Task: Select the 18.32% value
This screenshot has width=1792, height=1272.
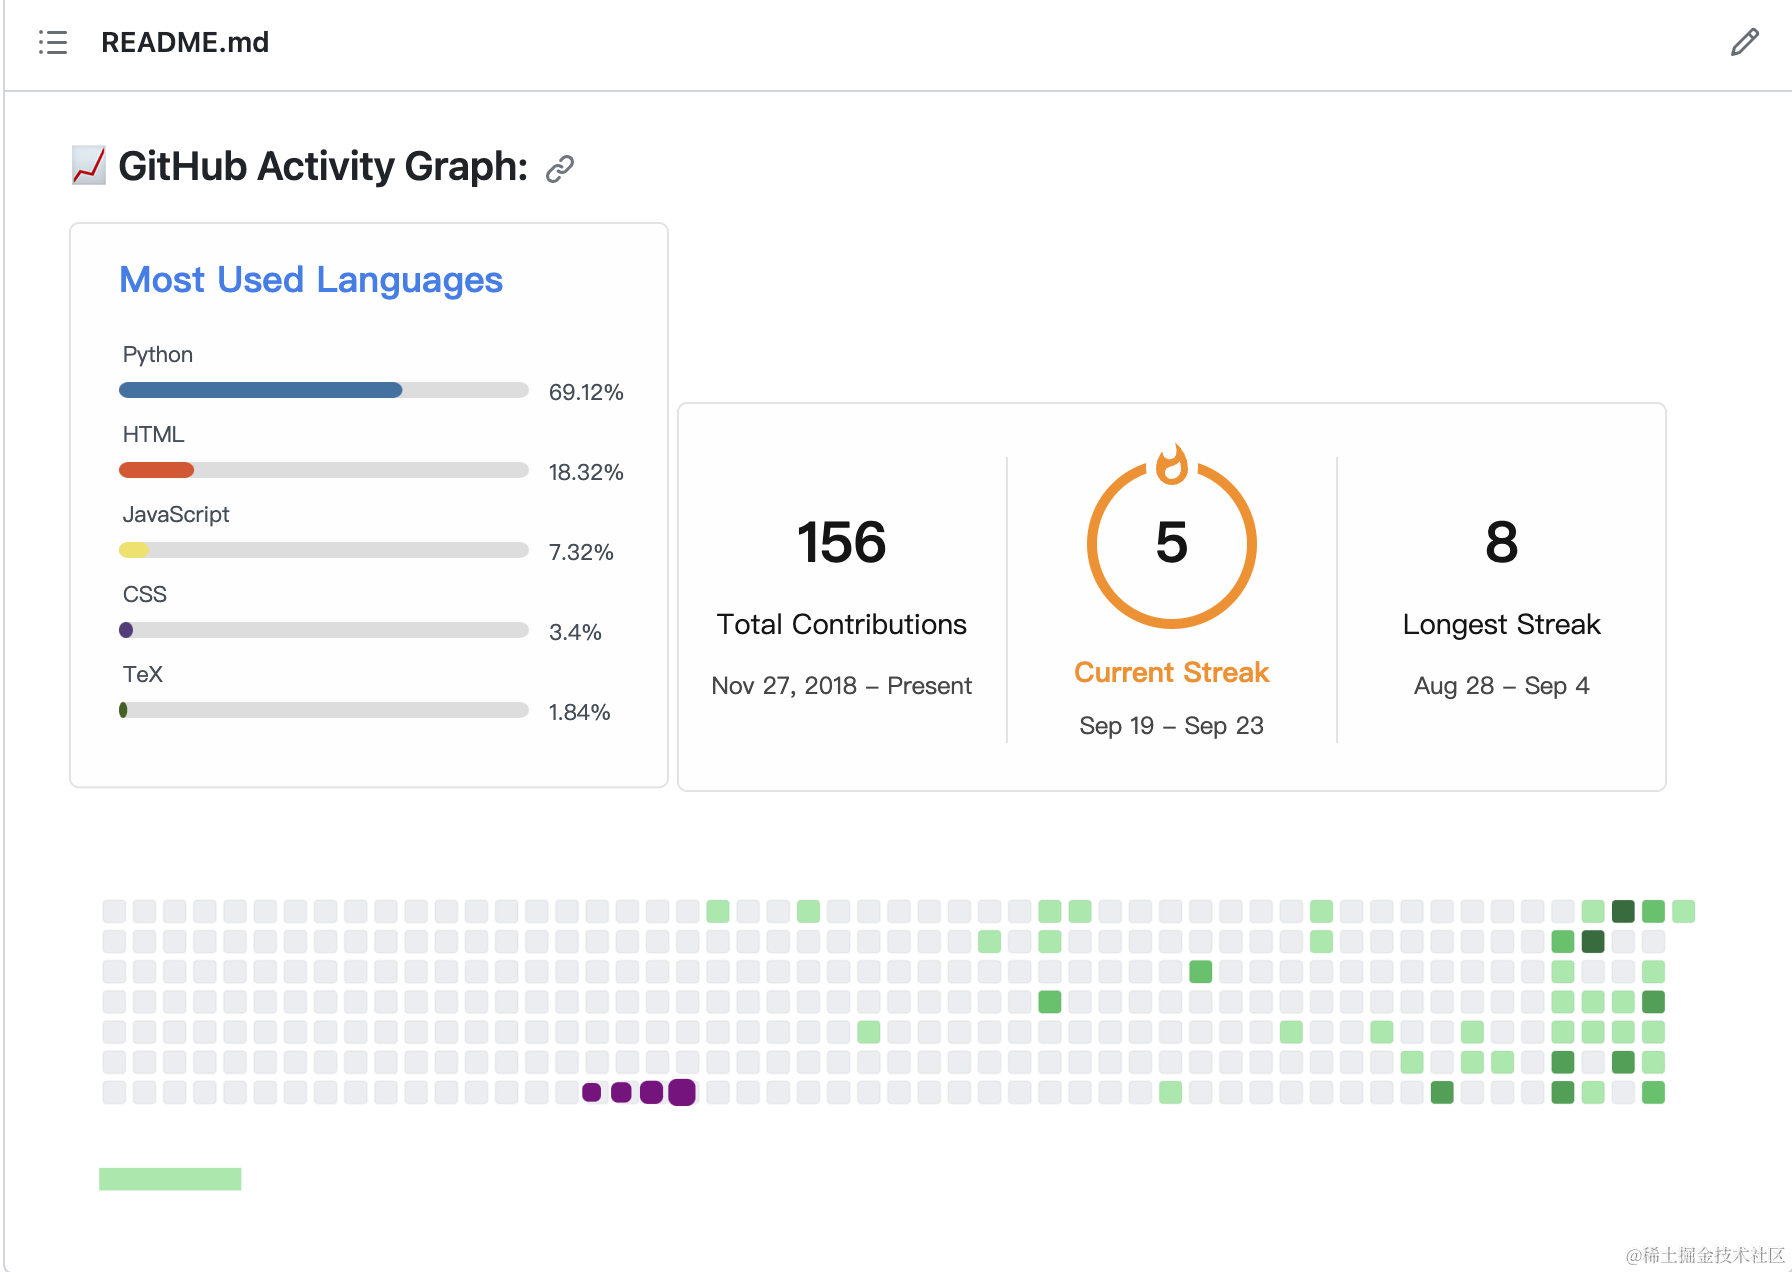Action: click(x=586, y=472)
